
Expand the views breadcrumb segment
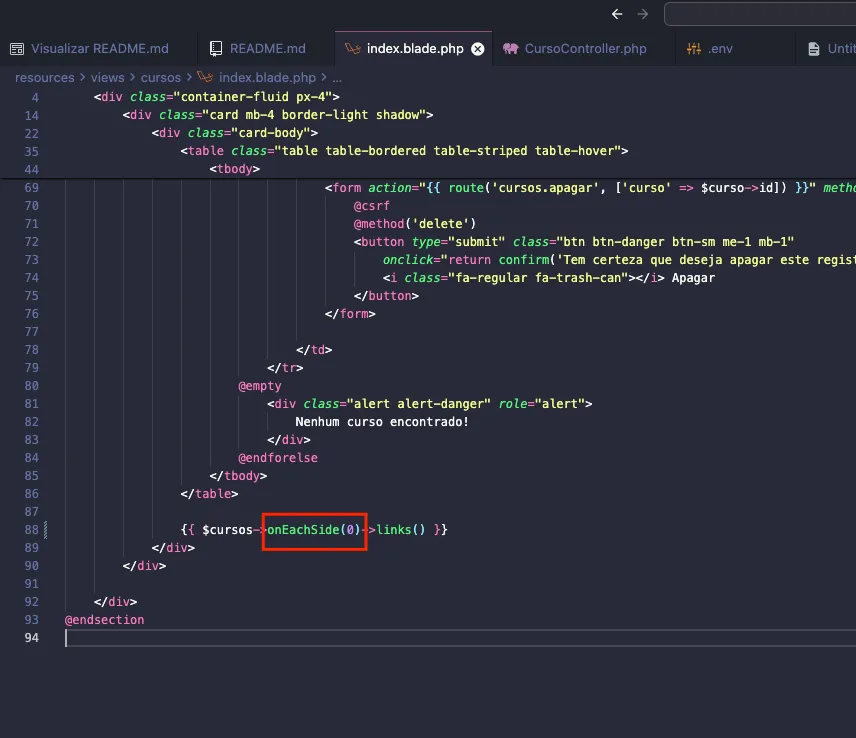point(107,77)
